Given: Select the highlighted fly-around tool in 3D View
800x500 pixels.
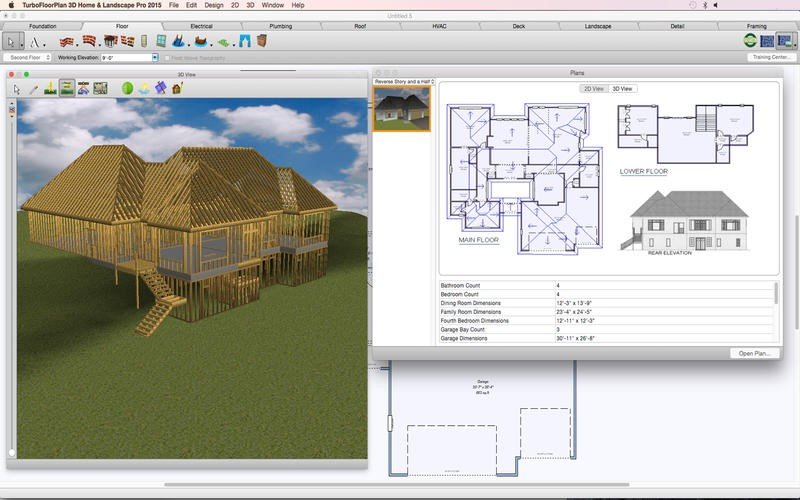Looking at the screenshot, I should (x=66, y=88).
